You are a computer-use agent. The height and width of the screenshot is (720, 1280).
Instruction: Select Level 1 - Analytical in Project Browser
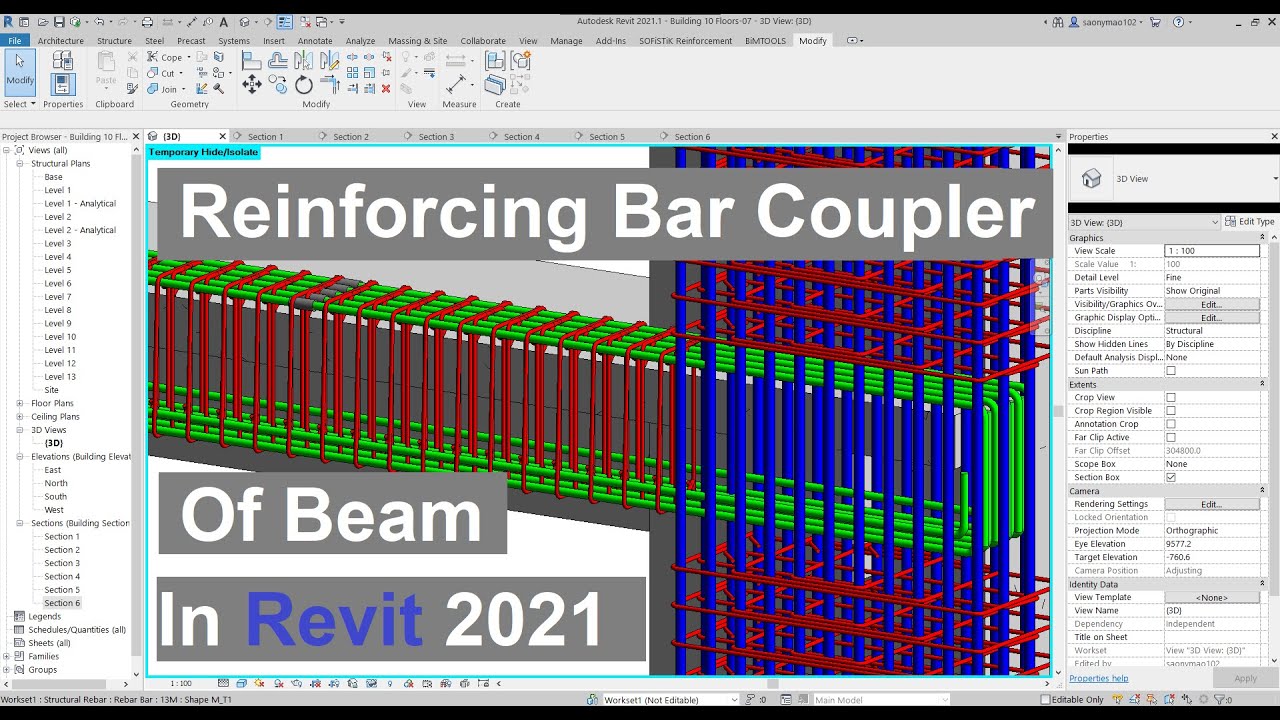coord(80,204)
